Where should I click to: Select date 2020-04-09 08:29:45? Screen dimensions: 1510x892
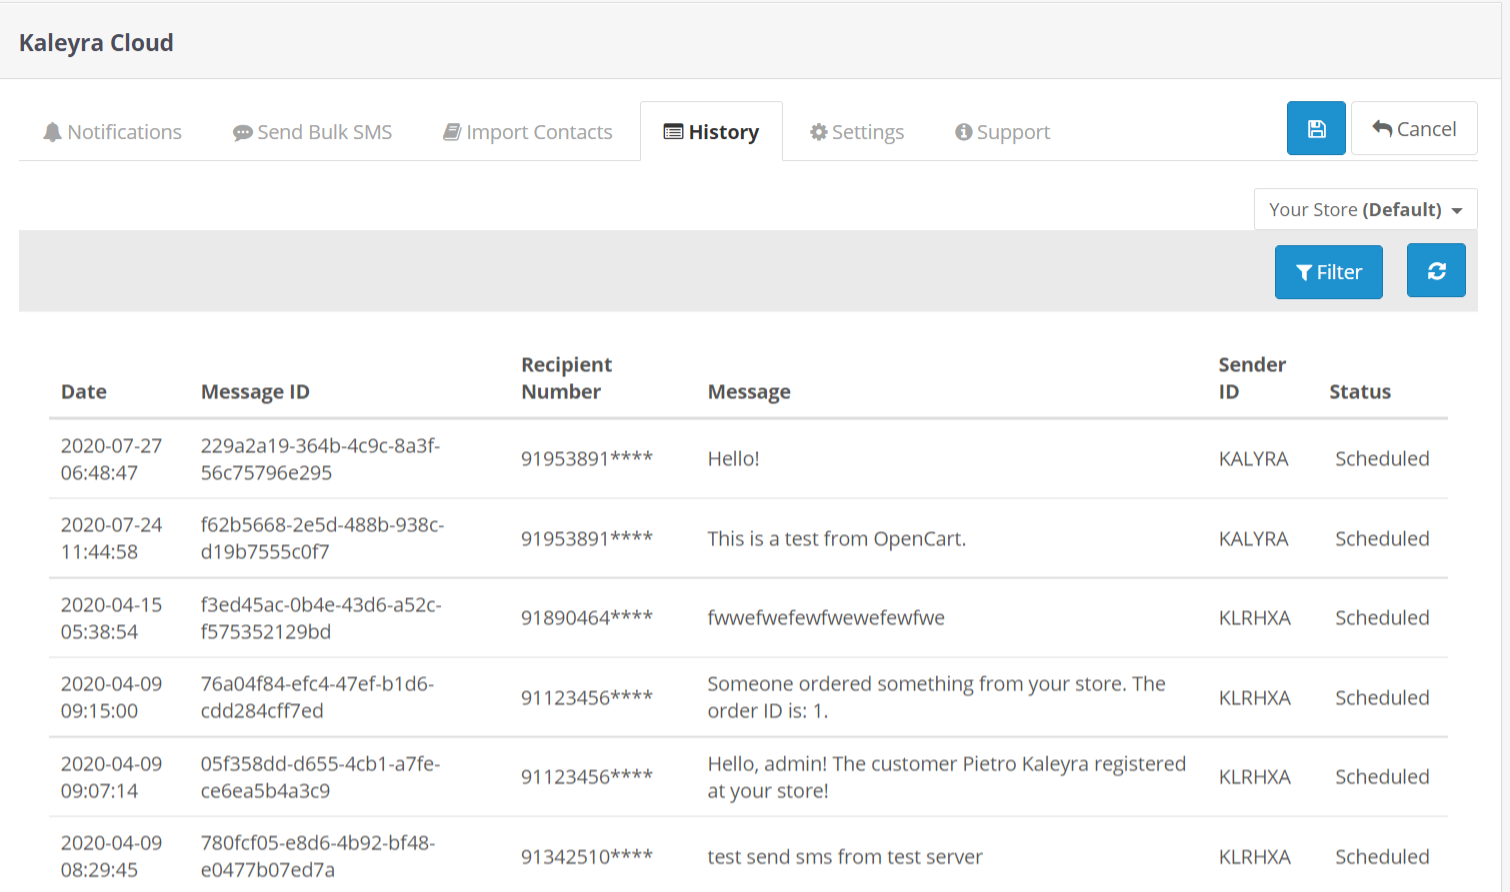pyautogui.click(x=111, y=856)
